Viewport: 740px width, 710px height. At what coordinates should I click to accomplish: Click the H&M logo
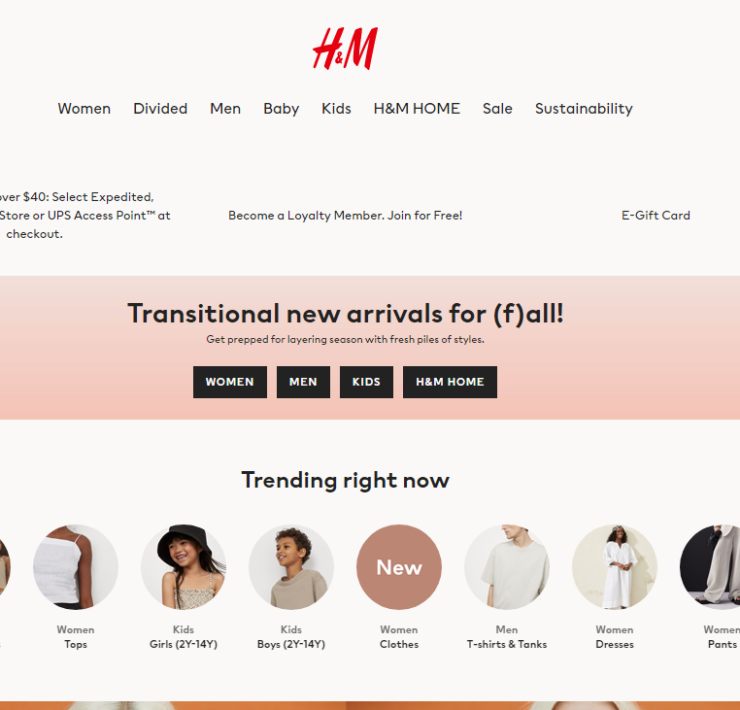[x=345, y=48]
